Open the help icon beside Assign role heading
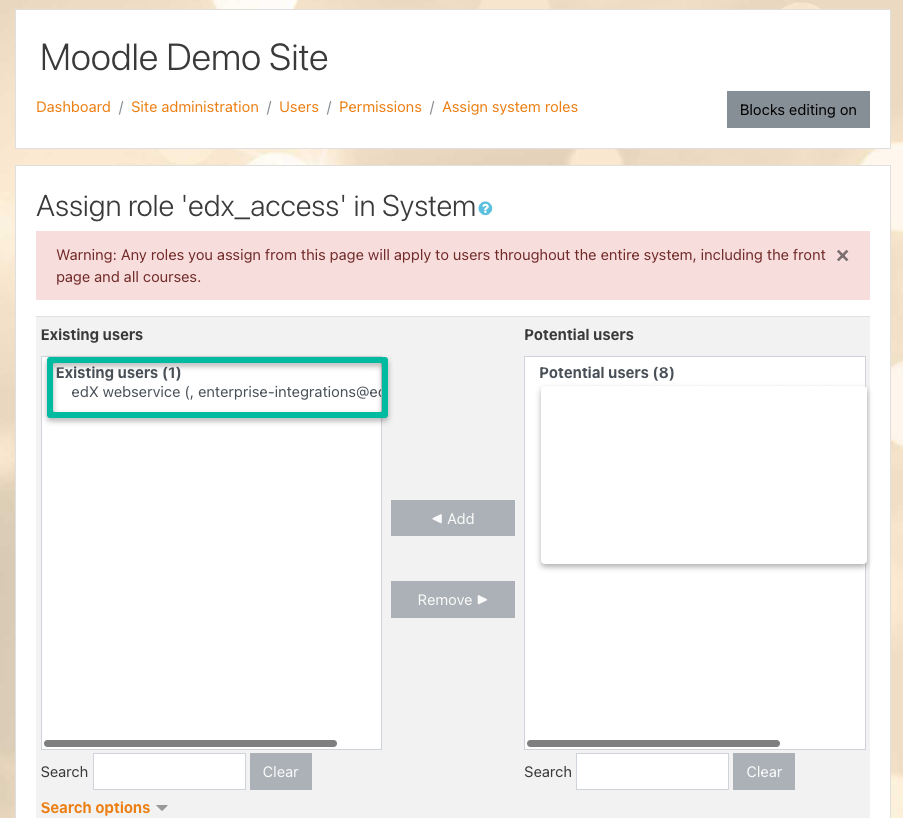903x818 pixels. [485, 209]
